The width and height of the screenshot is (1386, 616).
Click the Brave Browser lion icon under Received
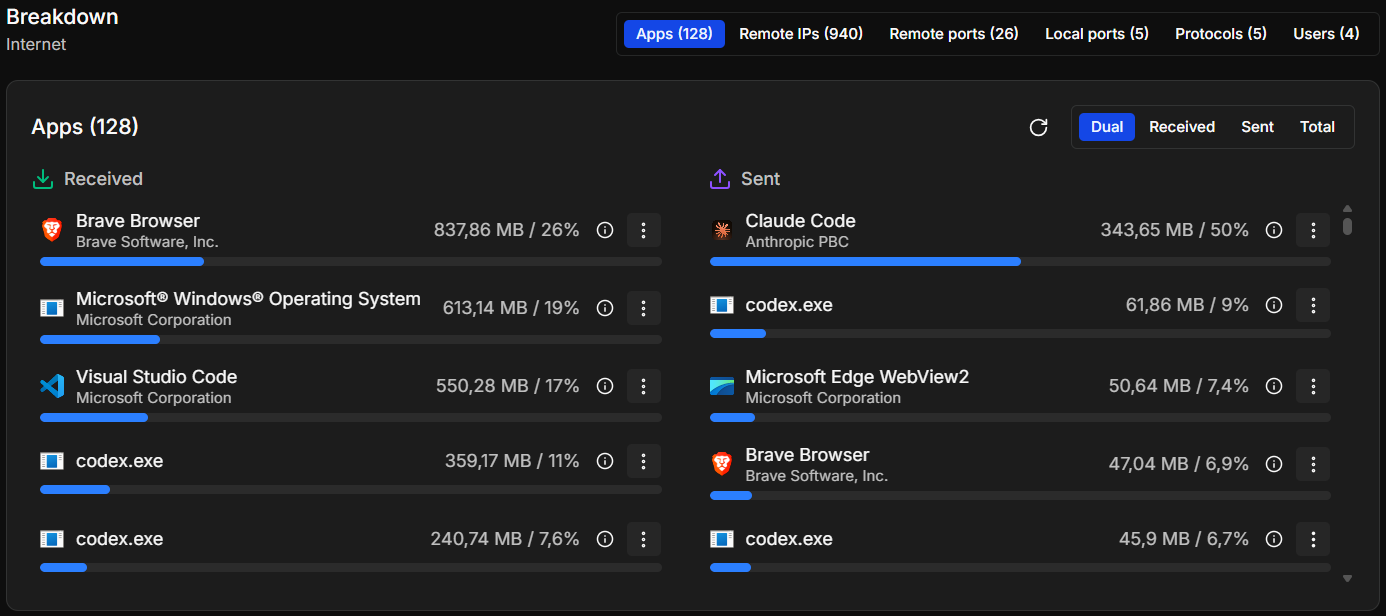pyautogui.click(x=52, y=230)
